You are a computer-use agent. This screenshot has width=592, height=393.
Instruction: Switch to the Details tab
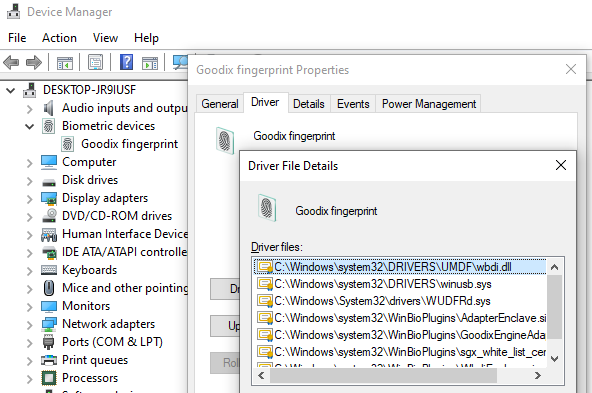309,103
